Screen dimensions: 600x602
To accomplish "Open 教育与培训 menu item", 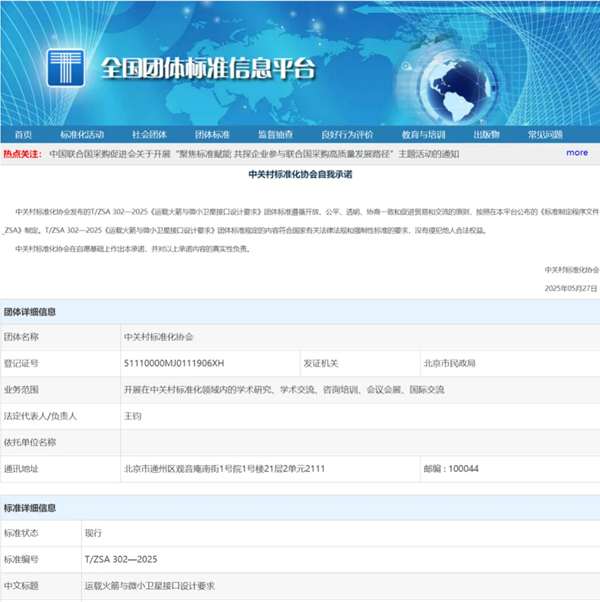I will pos(423,135).
